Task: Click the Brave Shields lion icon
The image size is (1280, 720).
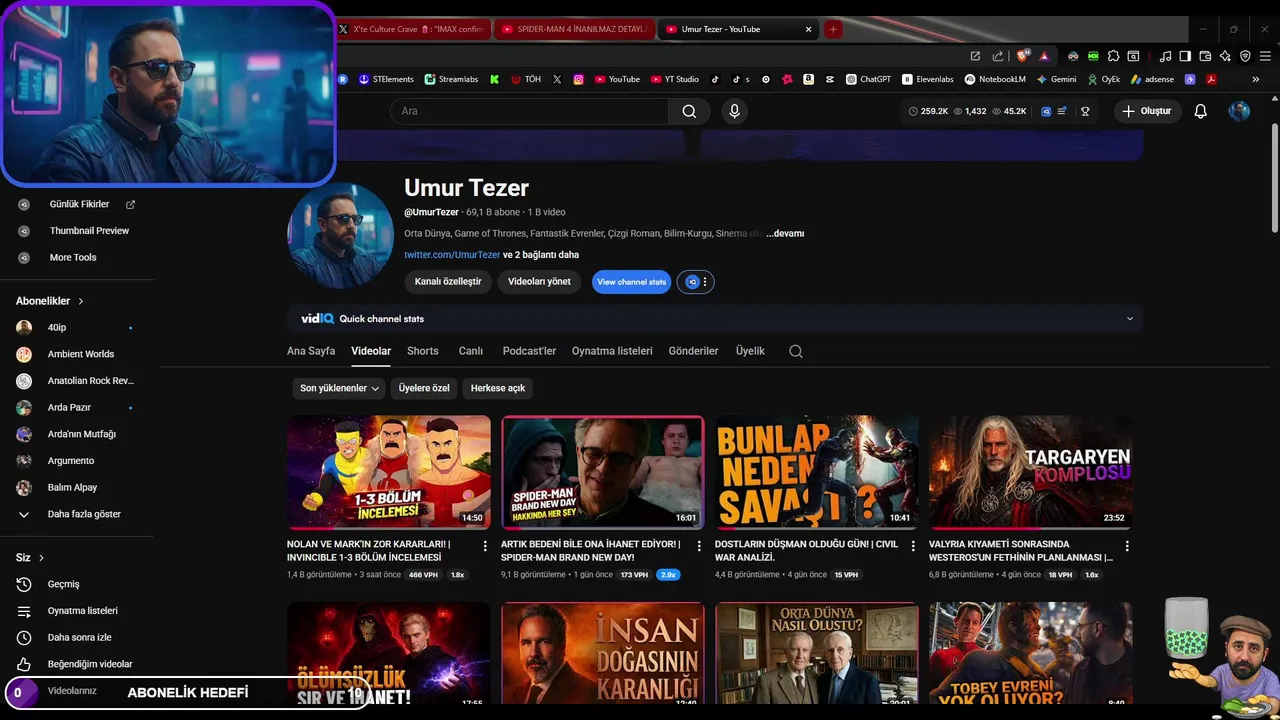Action: click(x=1022, y=56)
